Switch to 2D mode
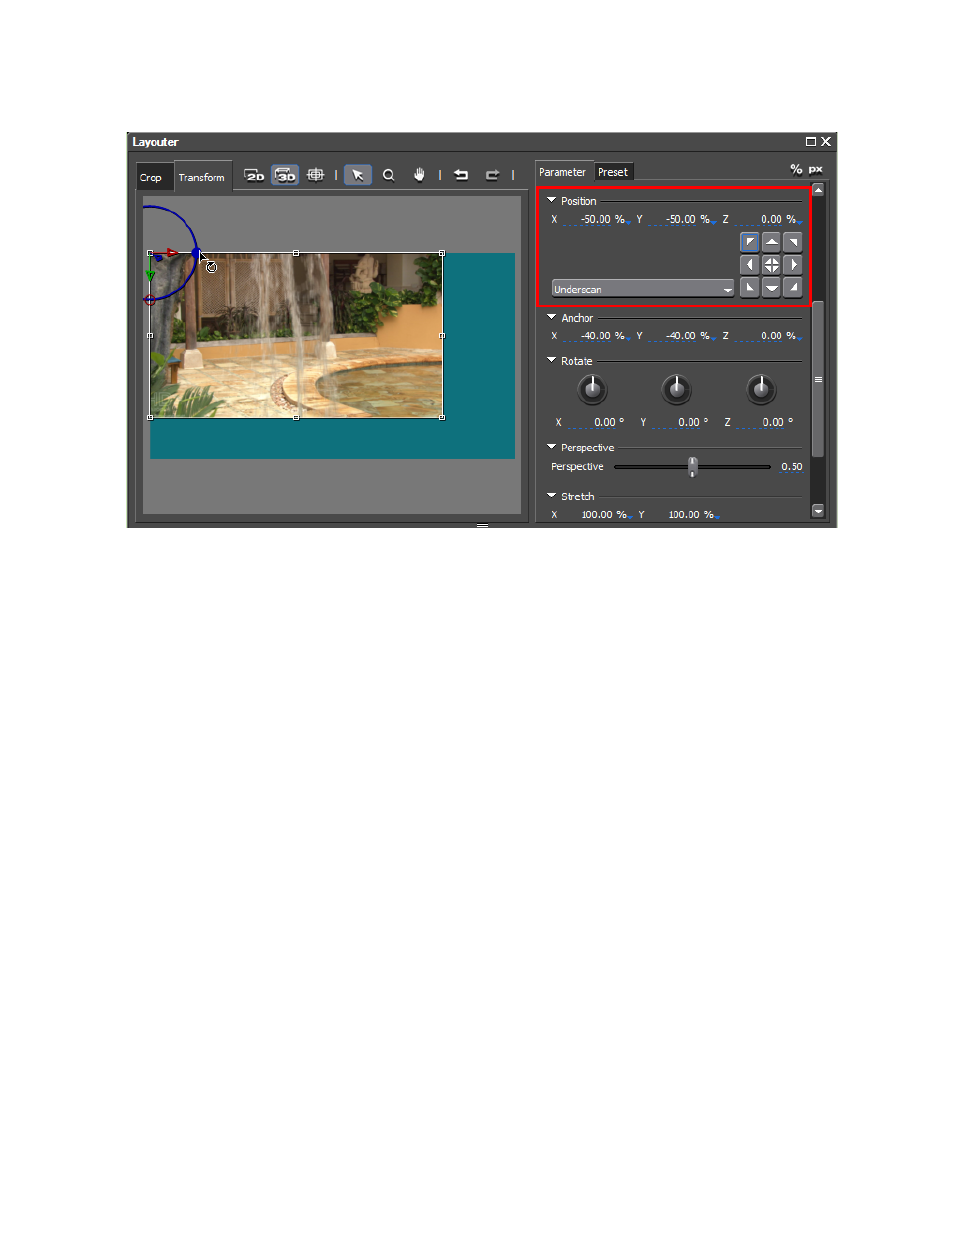The width and height of the screenshot is (954, 1235). tap(255, 175)
